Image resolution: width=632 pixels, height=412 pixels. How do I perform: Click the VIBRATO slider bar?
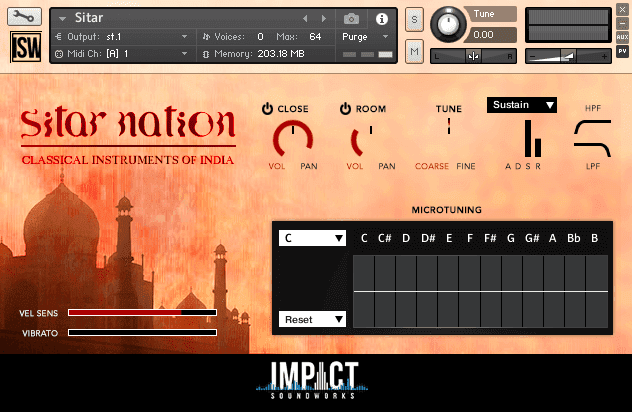(x=142, y=333)
